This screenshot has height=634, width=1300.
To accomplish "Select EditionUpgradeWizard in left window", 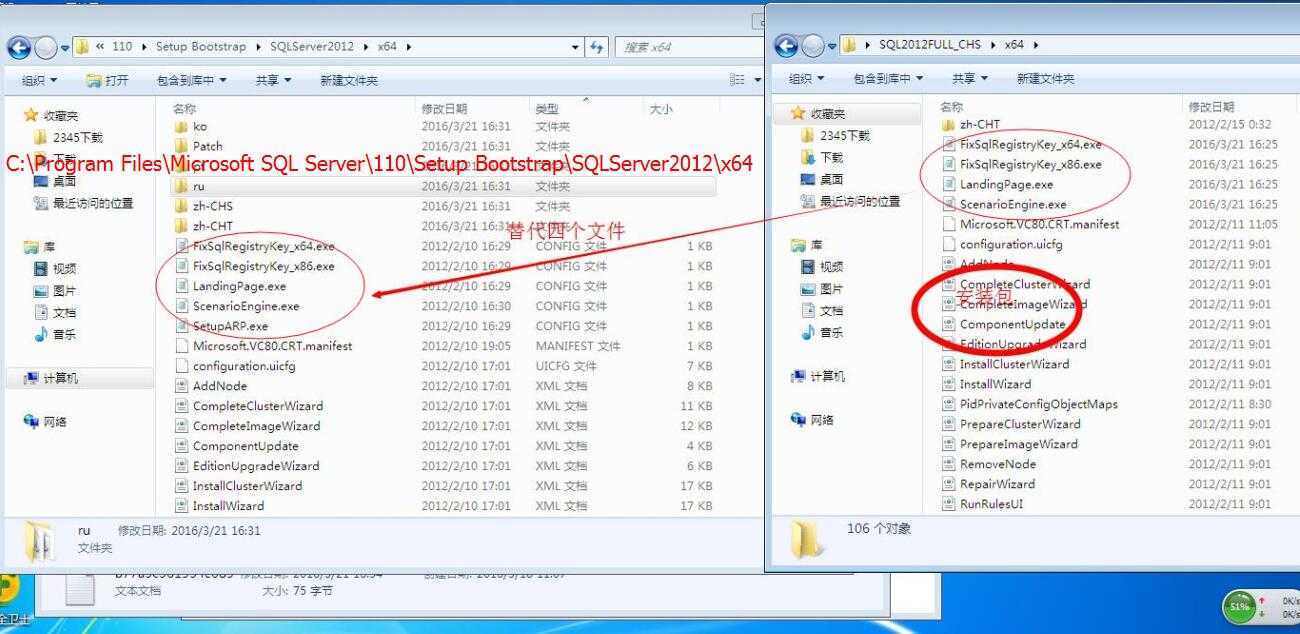I will [256, 466].
